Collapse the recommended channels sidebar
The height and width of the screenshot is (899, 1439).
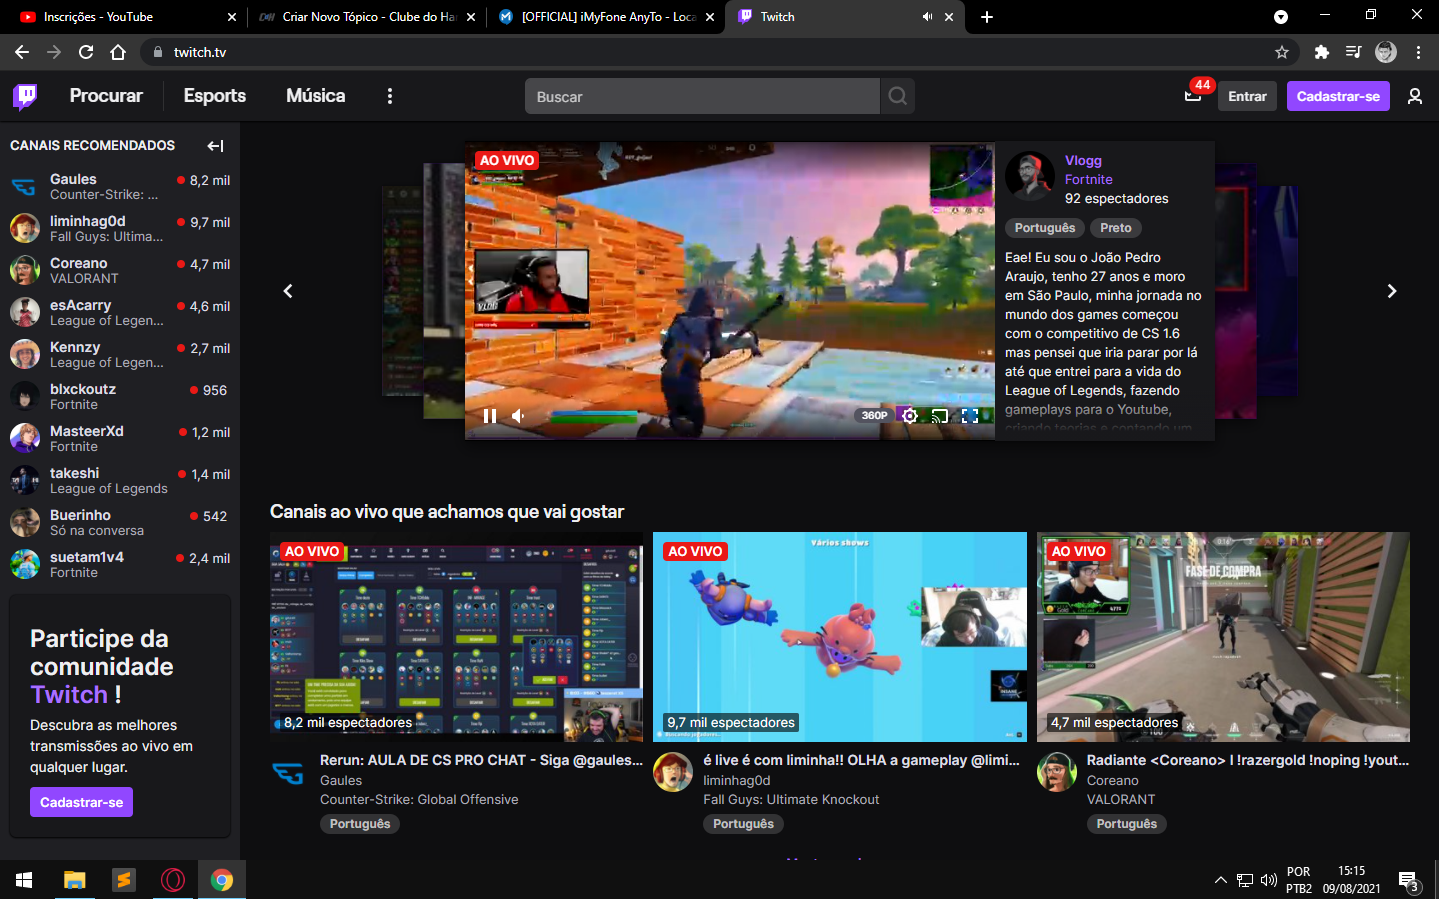[215, 146]
